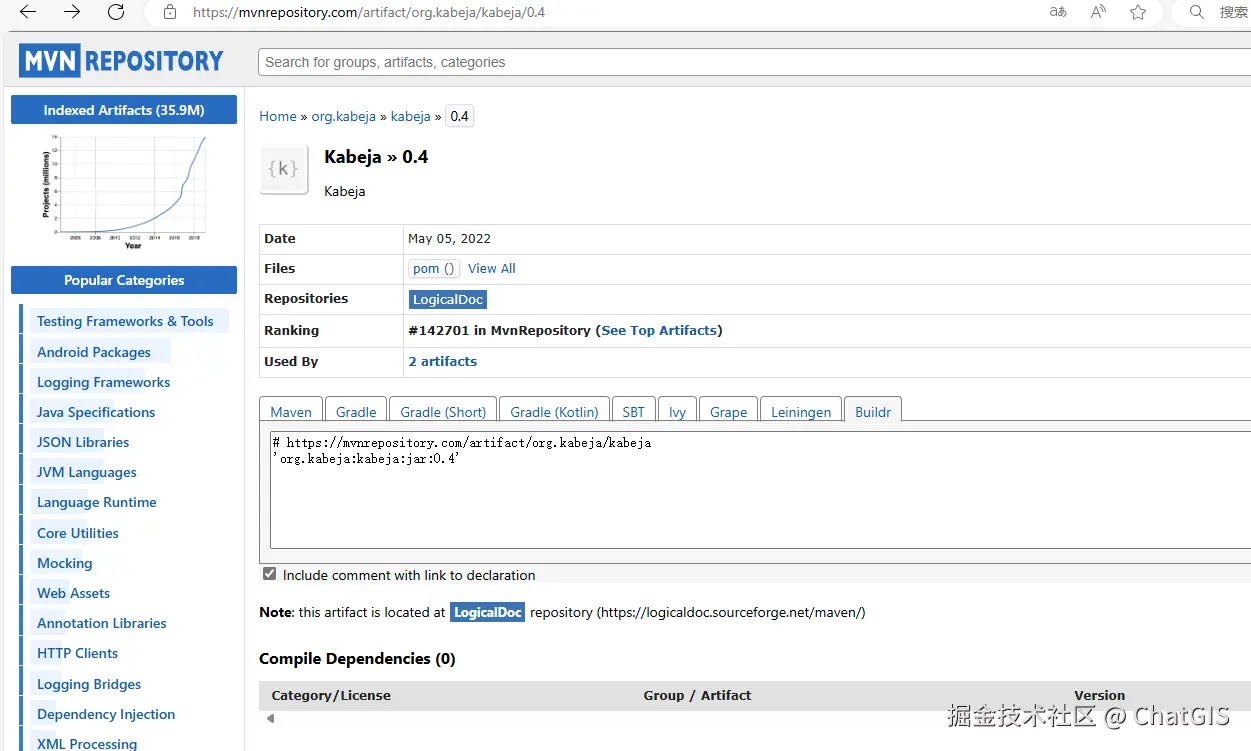This screenshot has width=1251, height=751.
Task: Click the Version column header
Action: (x=1099, y=695)
